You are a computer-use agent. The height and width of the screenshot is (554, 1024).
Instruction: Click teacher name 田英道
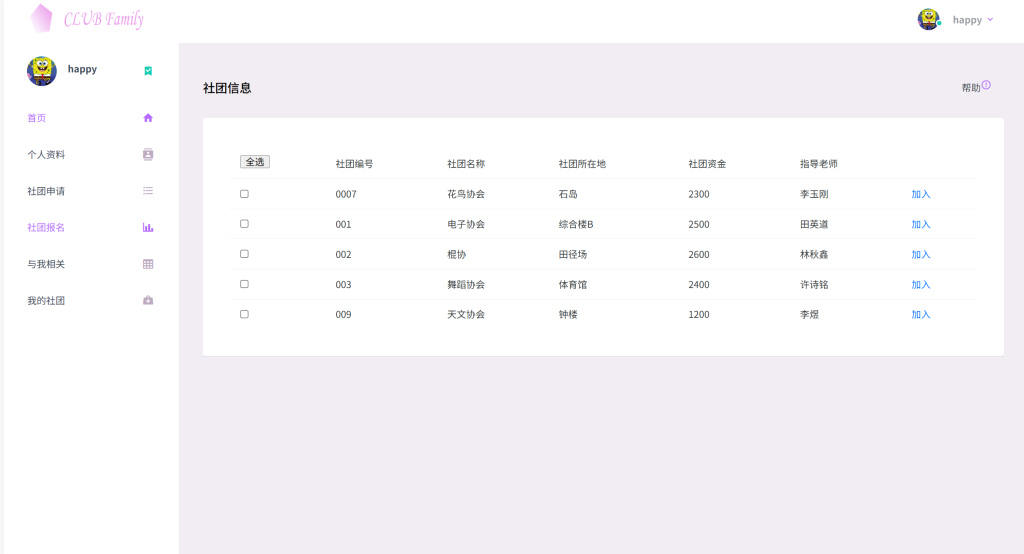(814, 224)
